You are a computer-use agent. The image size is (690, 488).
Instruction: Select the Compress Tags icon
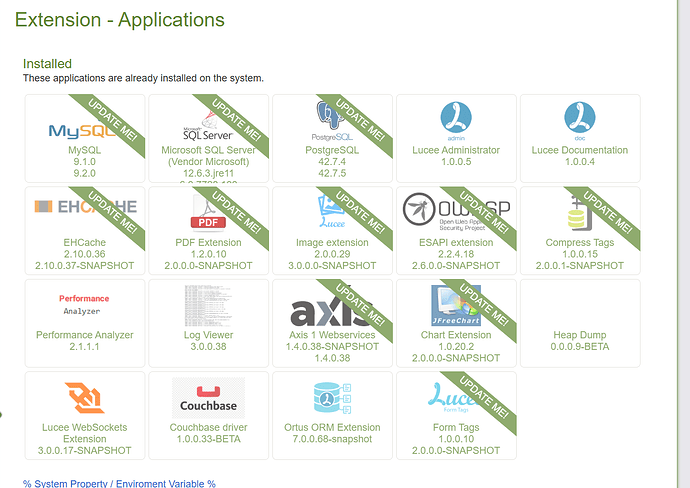(x=580, y=211)
